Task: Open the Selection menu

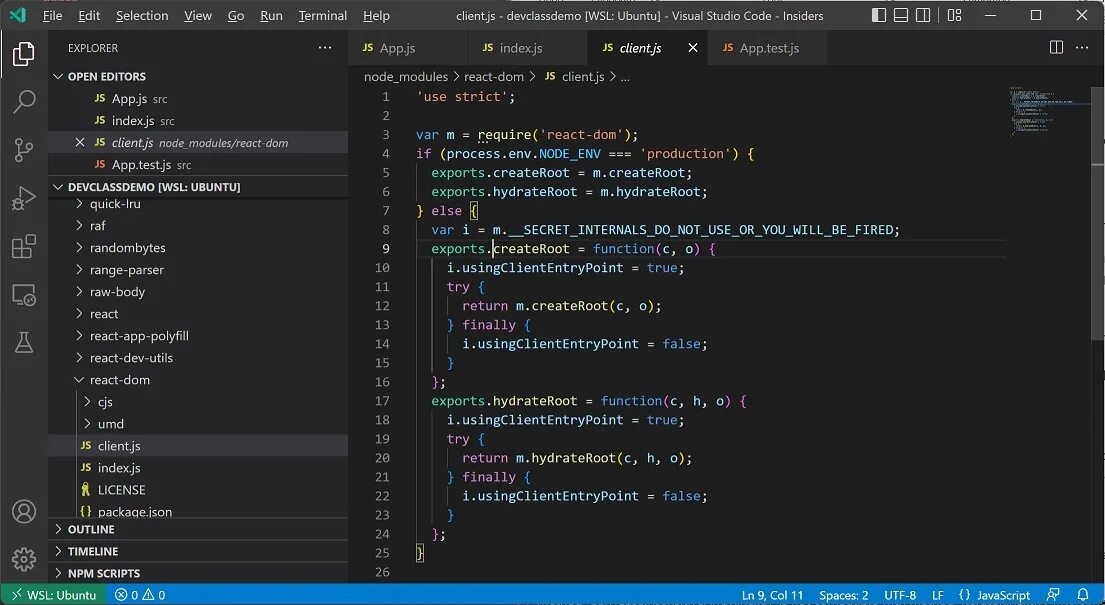Action: [142, 16]
